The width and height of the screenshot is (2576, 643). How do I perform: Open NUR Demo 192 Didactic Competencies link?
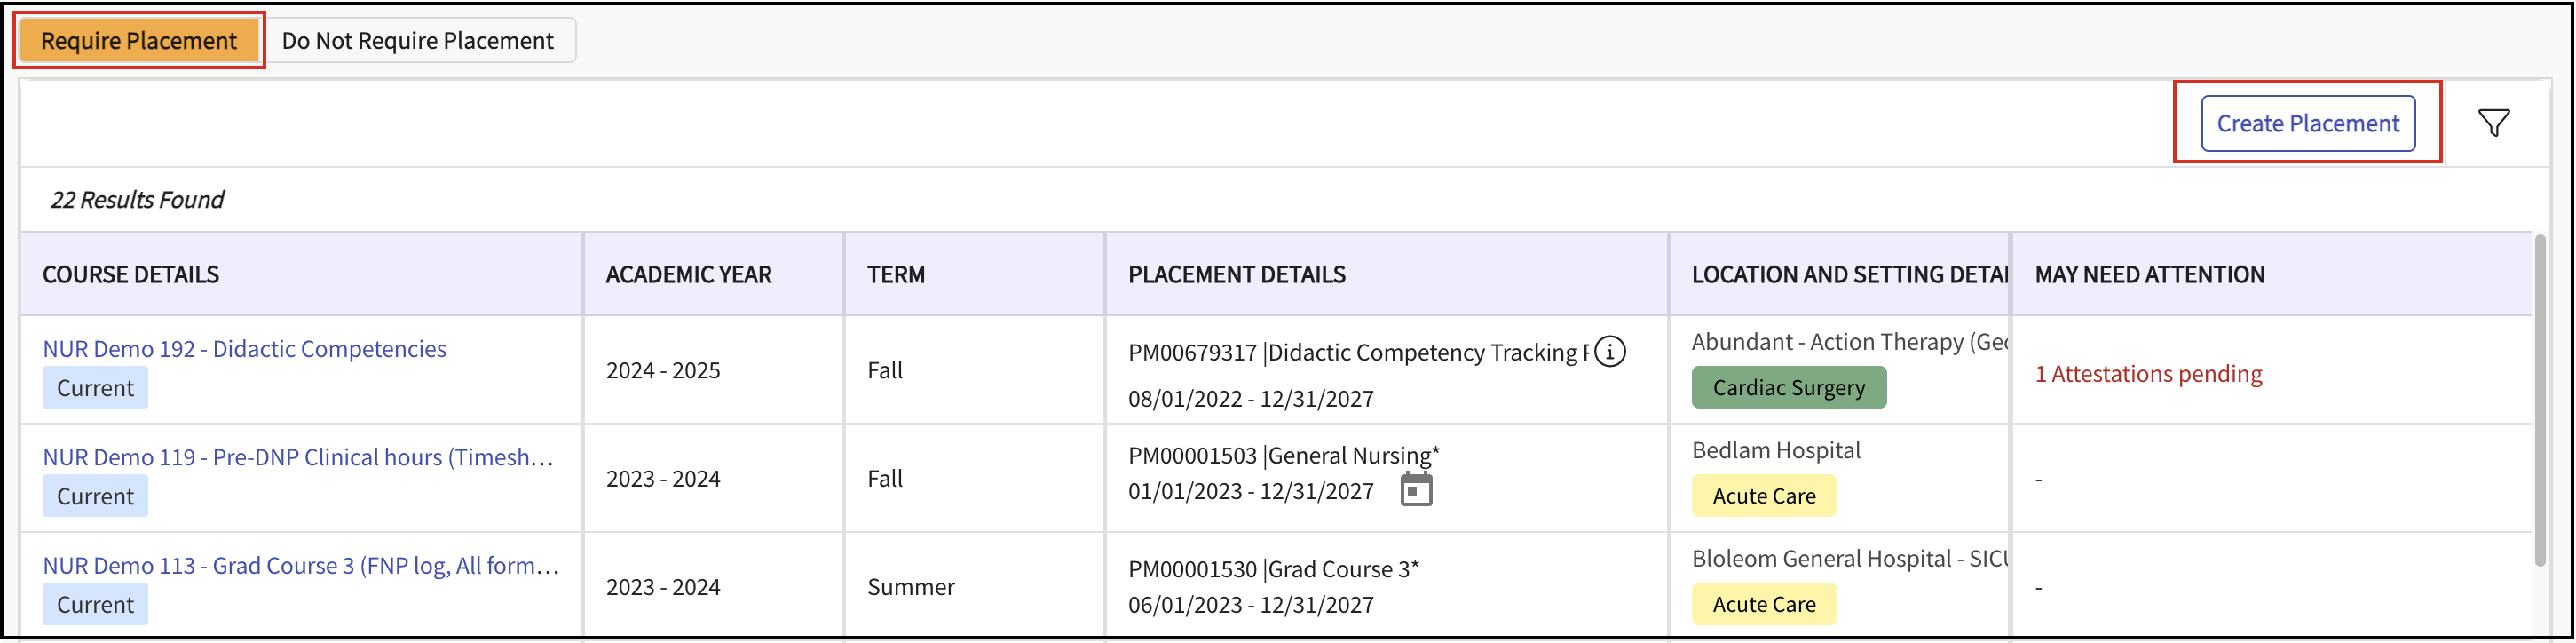pos(244,349)
